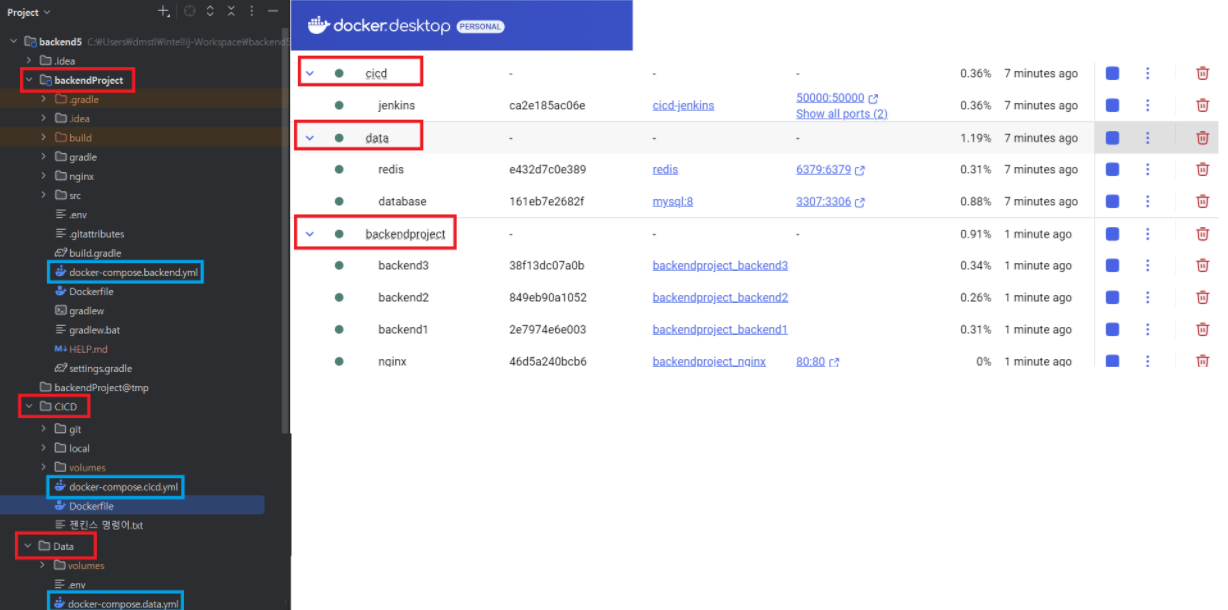The height and width of the screenshot is (610, 1228).
Task: Open the backendproject_backend3 image link
Action: coord(720,265)
